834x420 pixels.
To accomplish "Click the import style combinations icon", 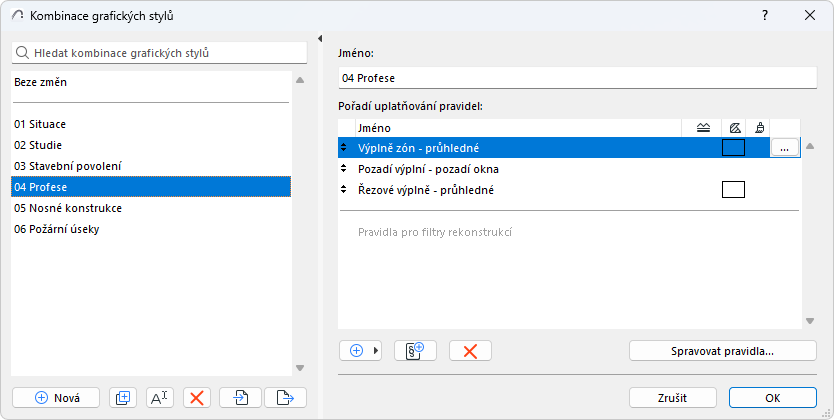I will pos(241,397).
